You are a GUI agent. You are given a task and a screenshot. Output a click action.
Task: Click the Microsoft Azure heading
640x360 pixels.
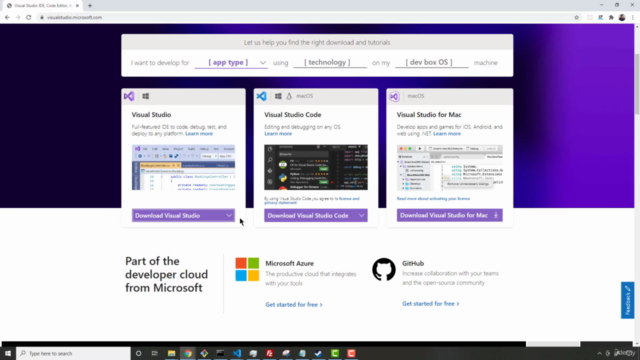click(289, 264)
